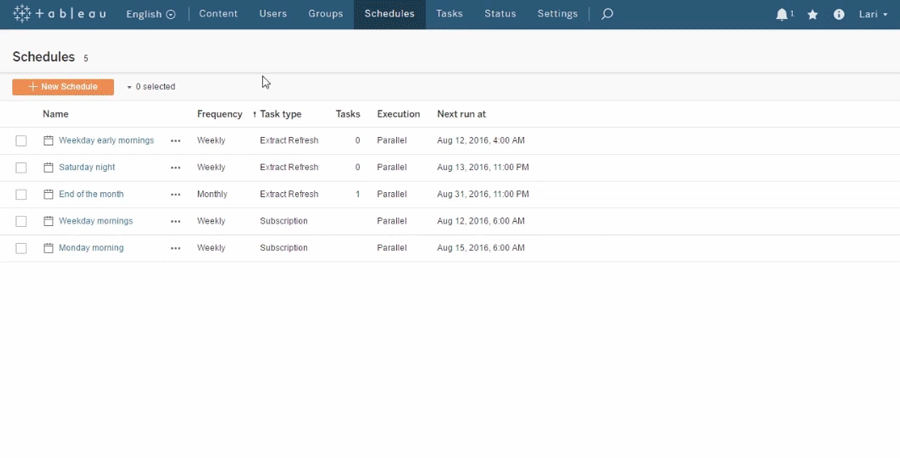Screen dimensions: 900x458
Task: Open the Lari user menu
Action: [872, 14]
